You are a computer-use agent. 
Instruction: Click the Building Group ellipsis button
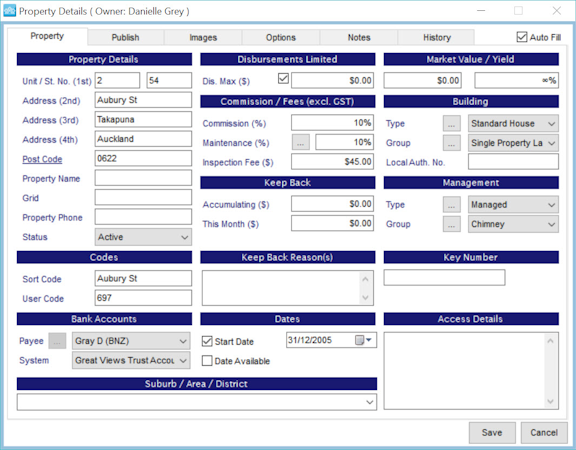(451, 143)
